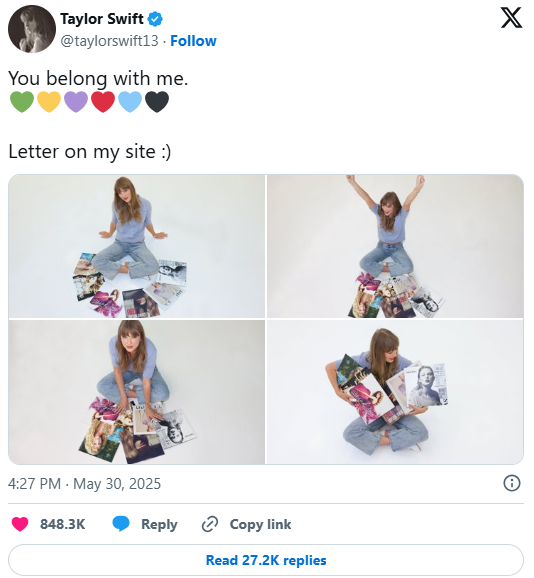
Task: Open the photo of her hugging the albums
Action: pos(395,392)
